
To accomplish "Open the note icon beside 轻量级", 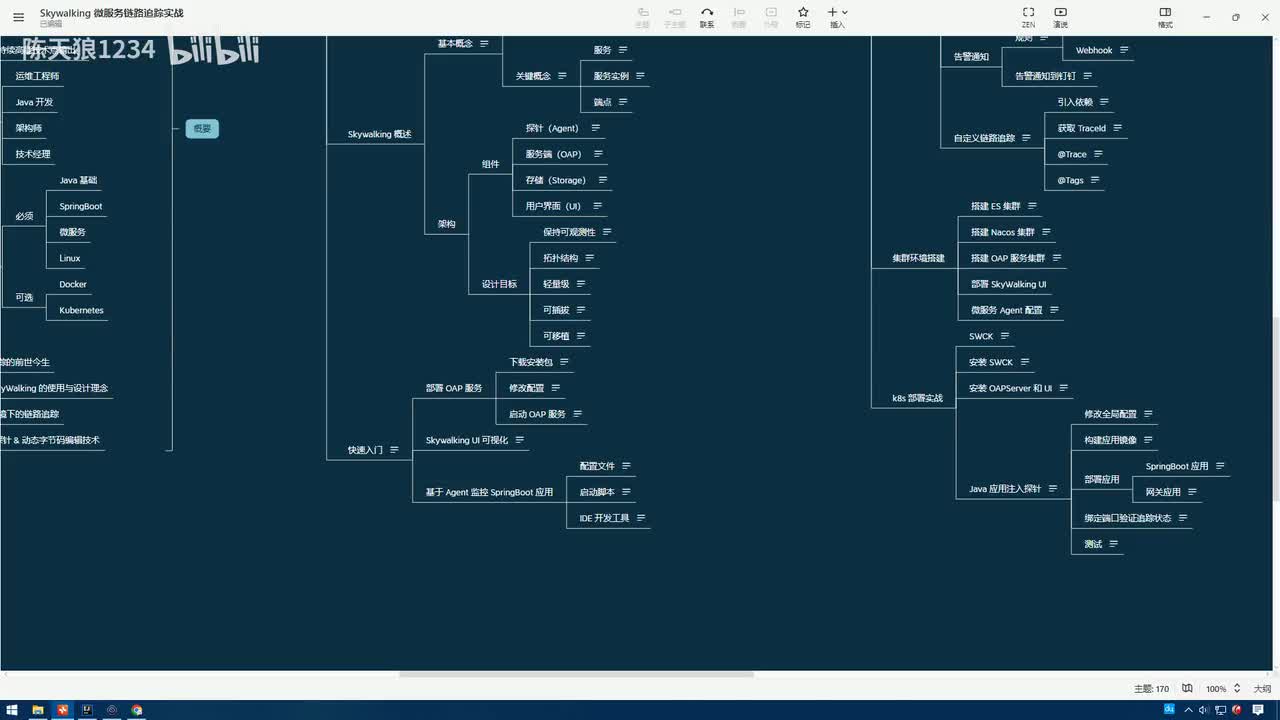I will tap(581, 284).
